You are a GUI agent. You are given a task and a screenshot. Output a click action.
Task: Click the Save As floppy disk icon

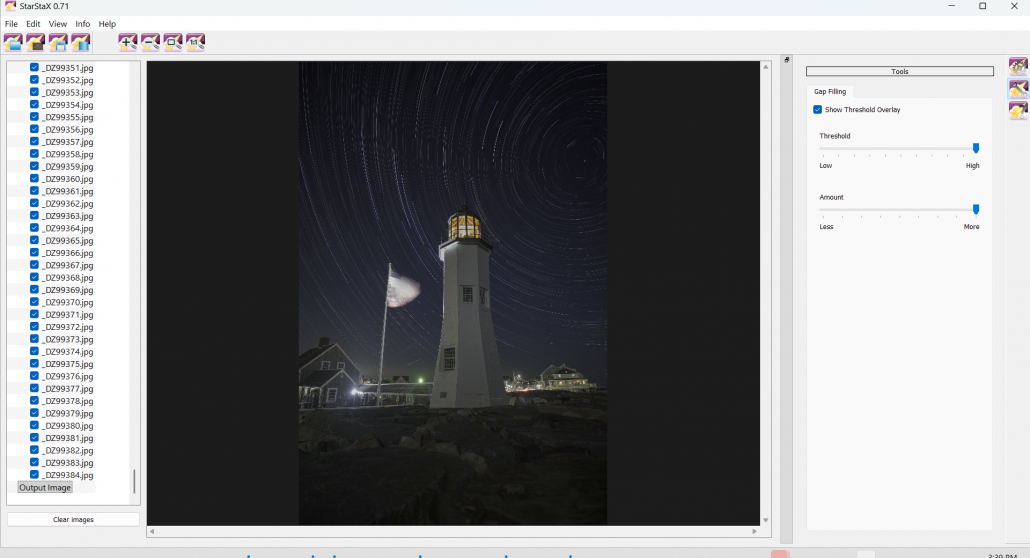coord(58,42)
